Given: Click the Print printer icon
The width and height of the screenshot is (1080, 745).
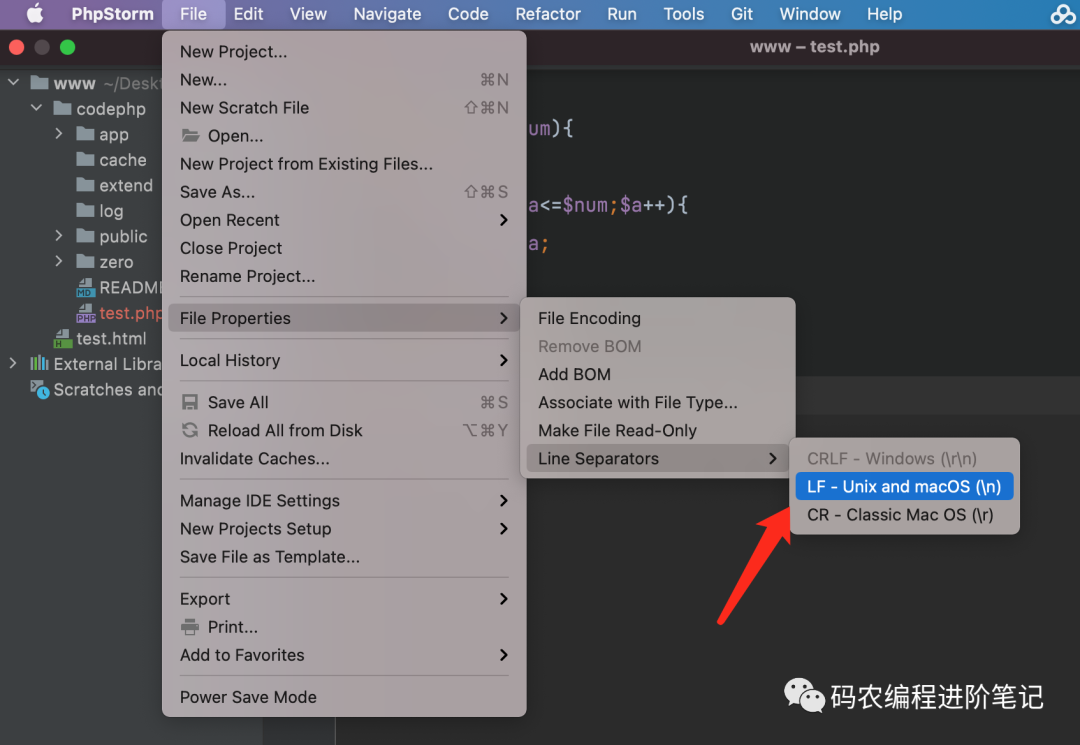Looking at the screenshot, I should pyautogui.click(x=190, y=627).
